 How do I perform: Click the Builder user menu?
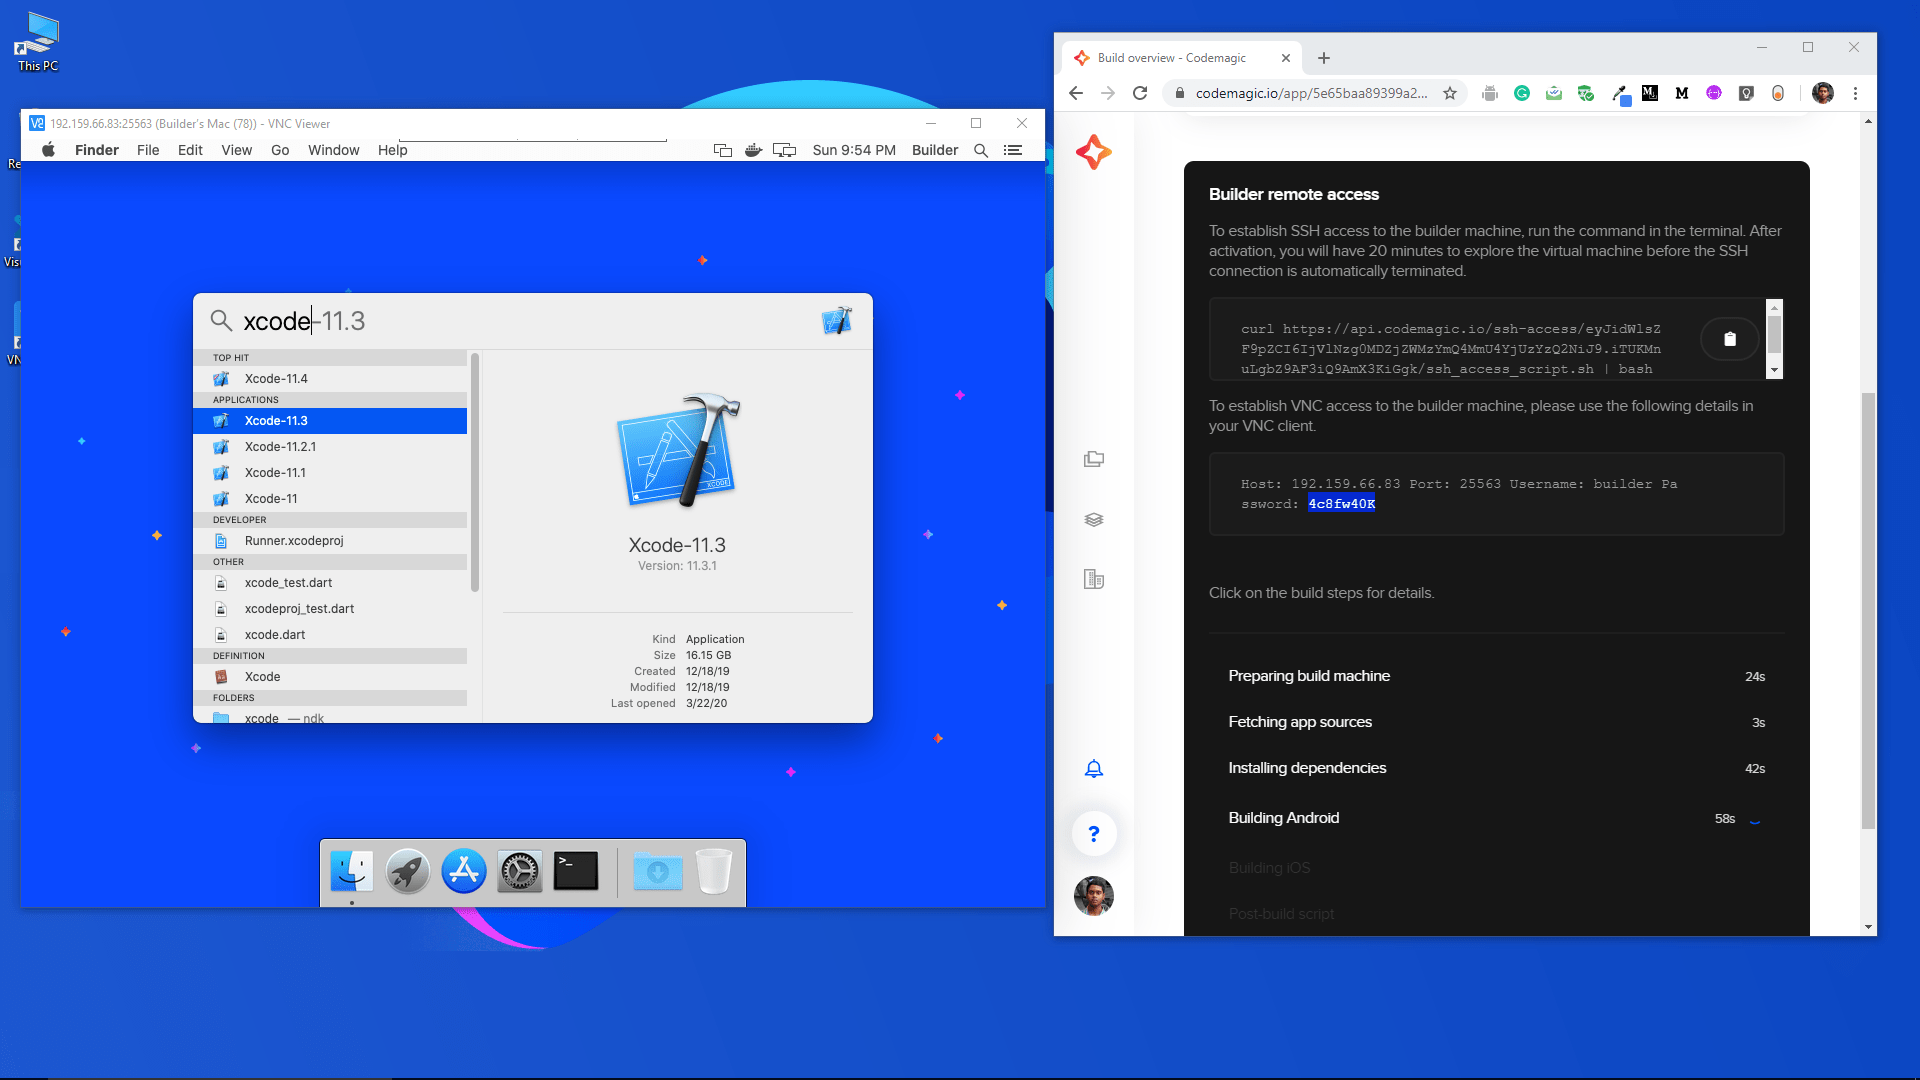click(935, 150)
